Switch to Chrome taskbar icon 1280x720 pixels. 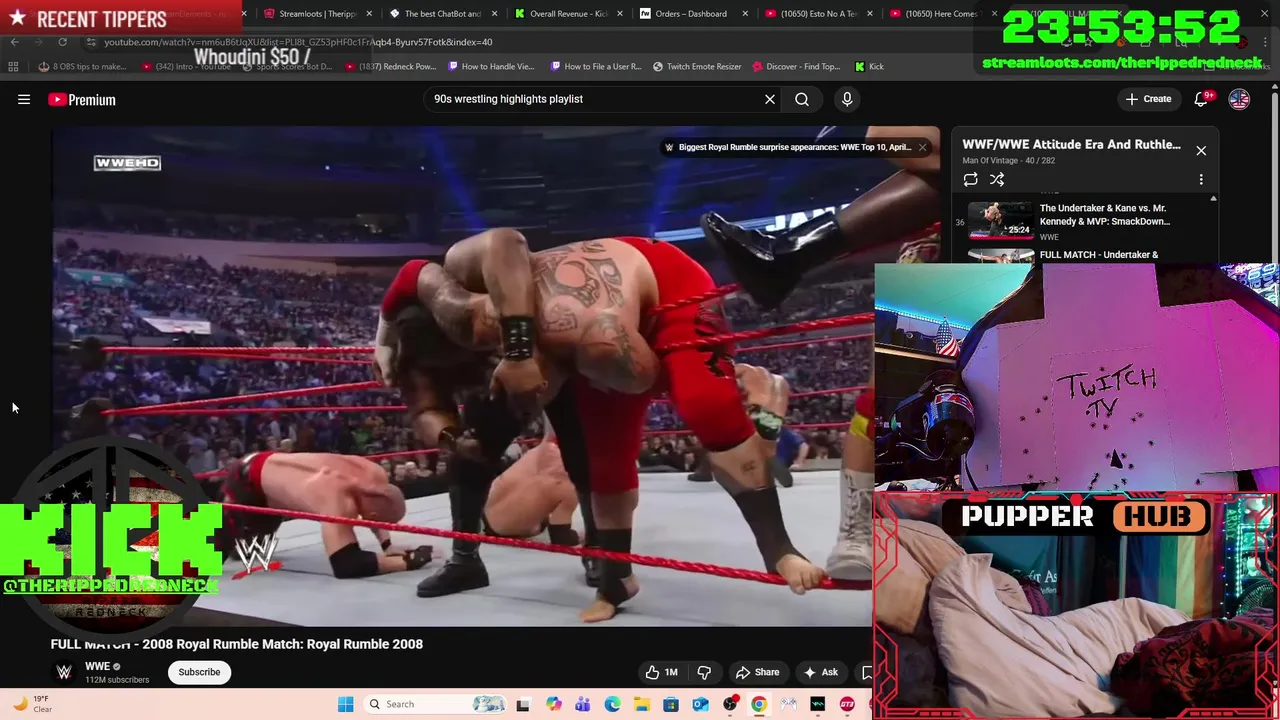click(x=759, y=704)
